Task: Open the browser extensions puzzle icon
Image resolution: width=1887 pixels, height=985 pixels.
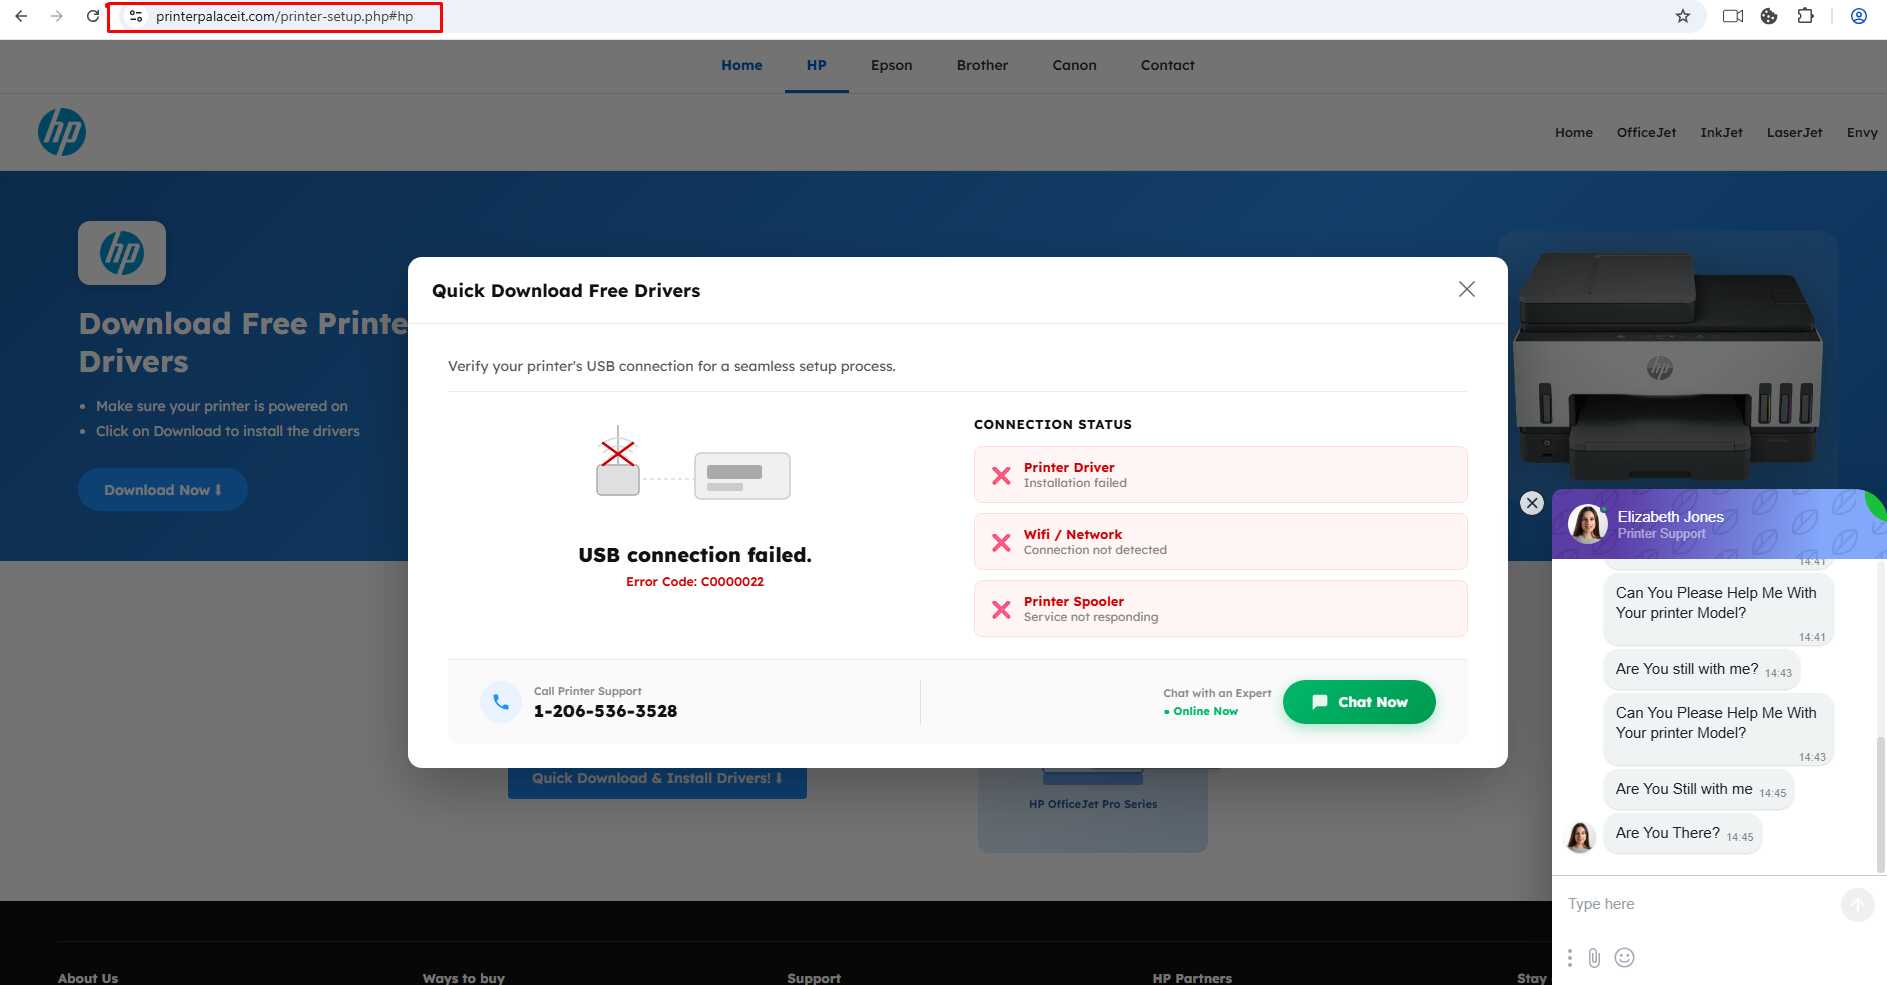Action: pos(1805,16)
